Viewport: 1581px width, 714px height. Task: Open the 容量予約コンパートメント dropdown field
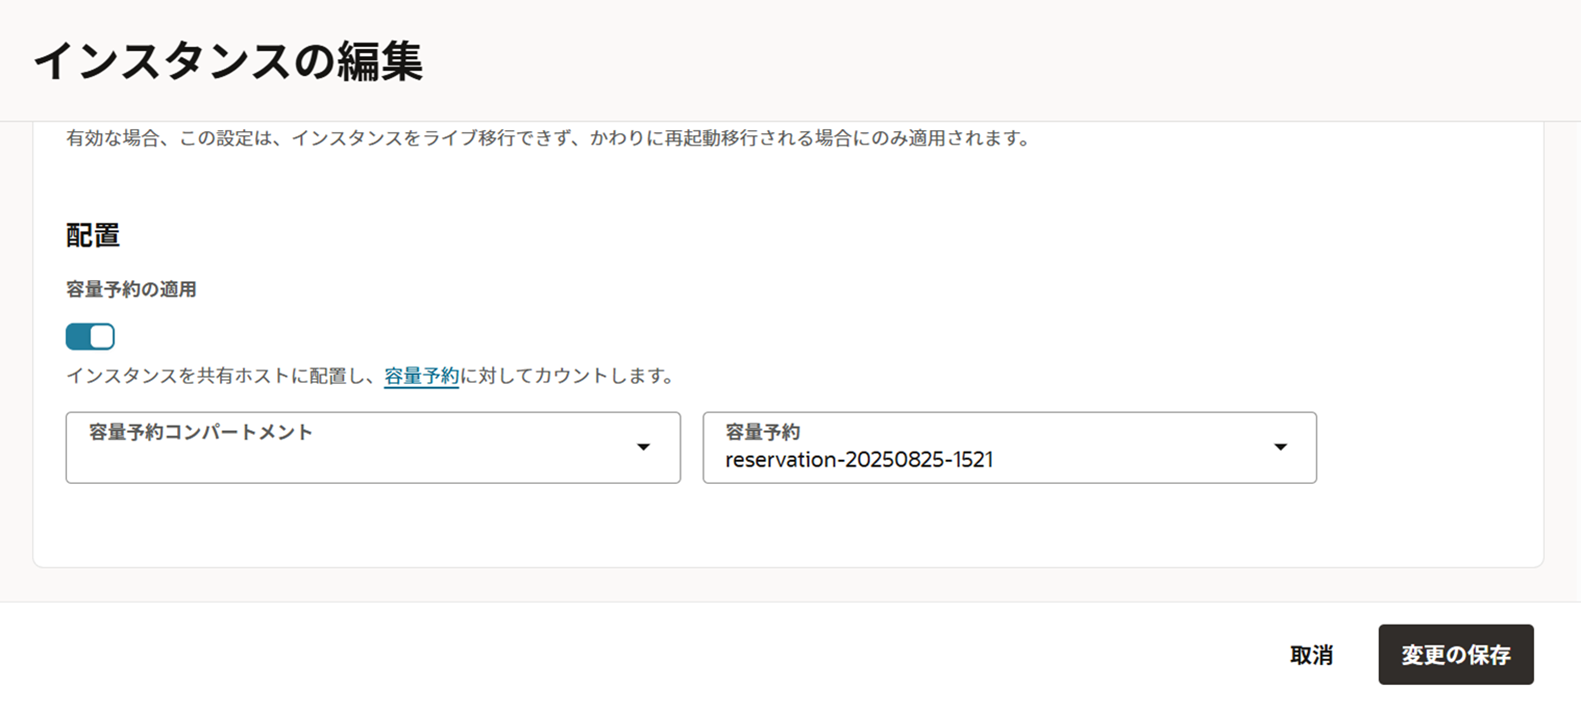click(x=373, y=448)
